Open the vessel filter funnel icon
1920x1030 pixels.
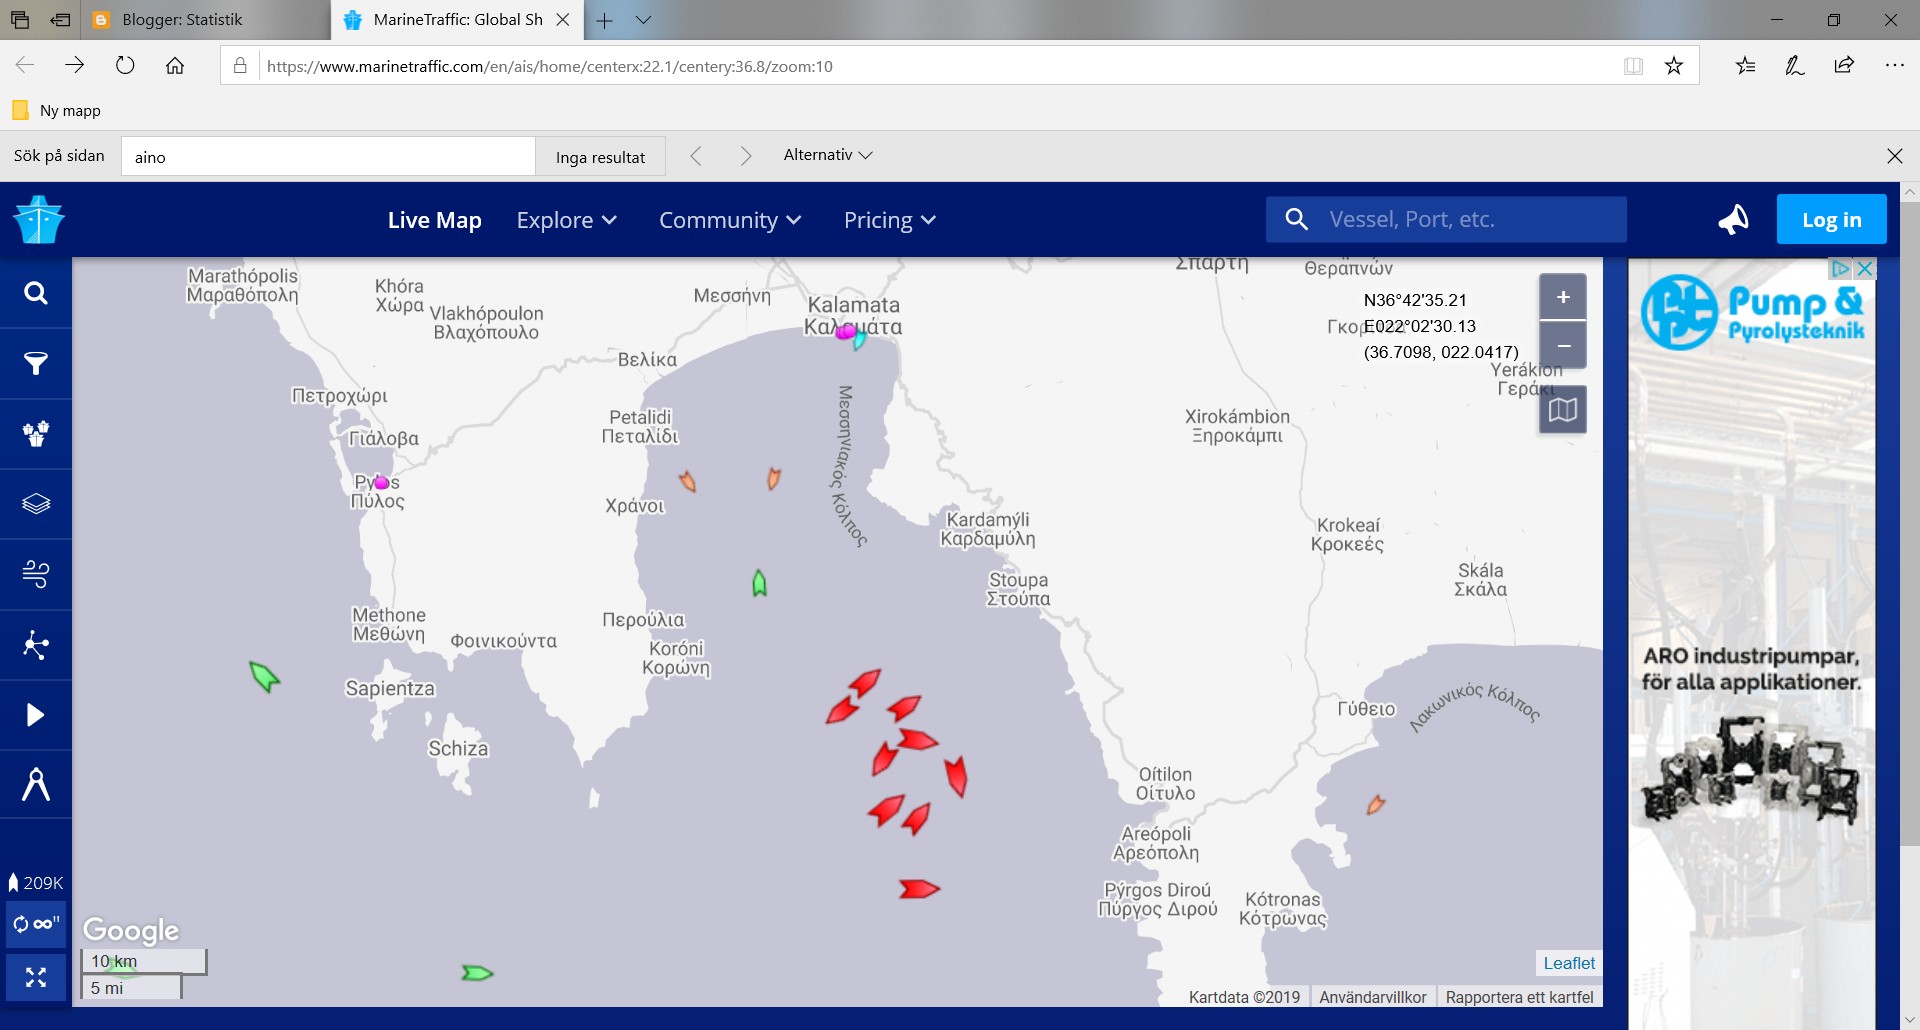click(x=36, y=363)
